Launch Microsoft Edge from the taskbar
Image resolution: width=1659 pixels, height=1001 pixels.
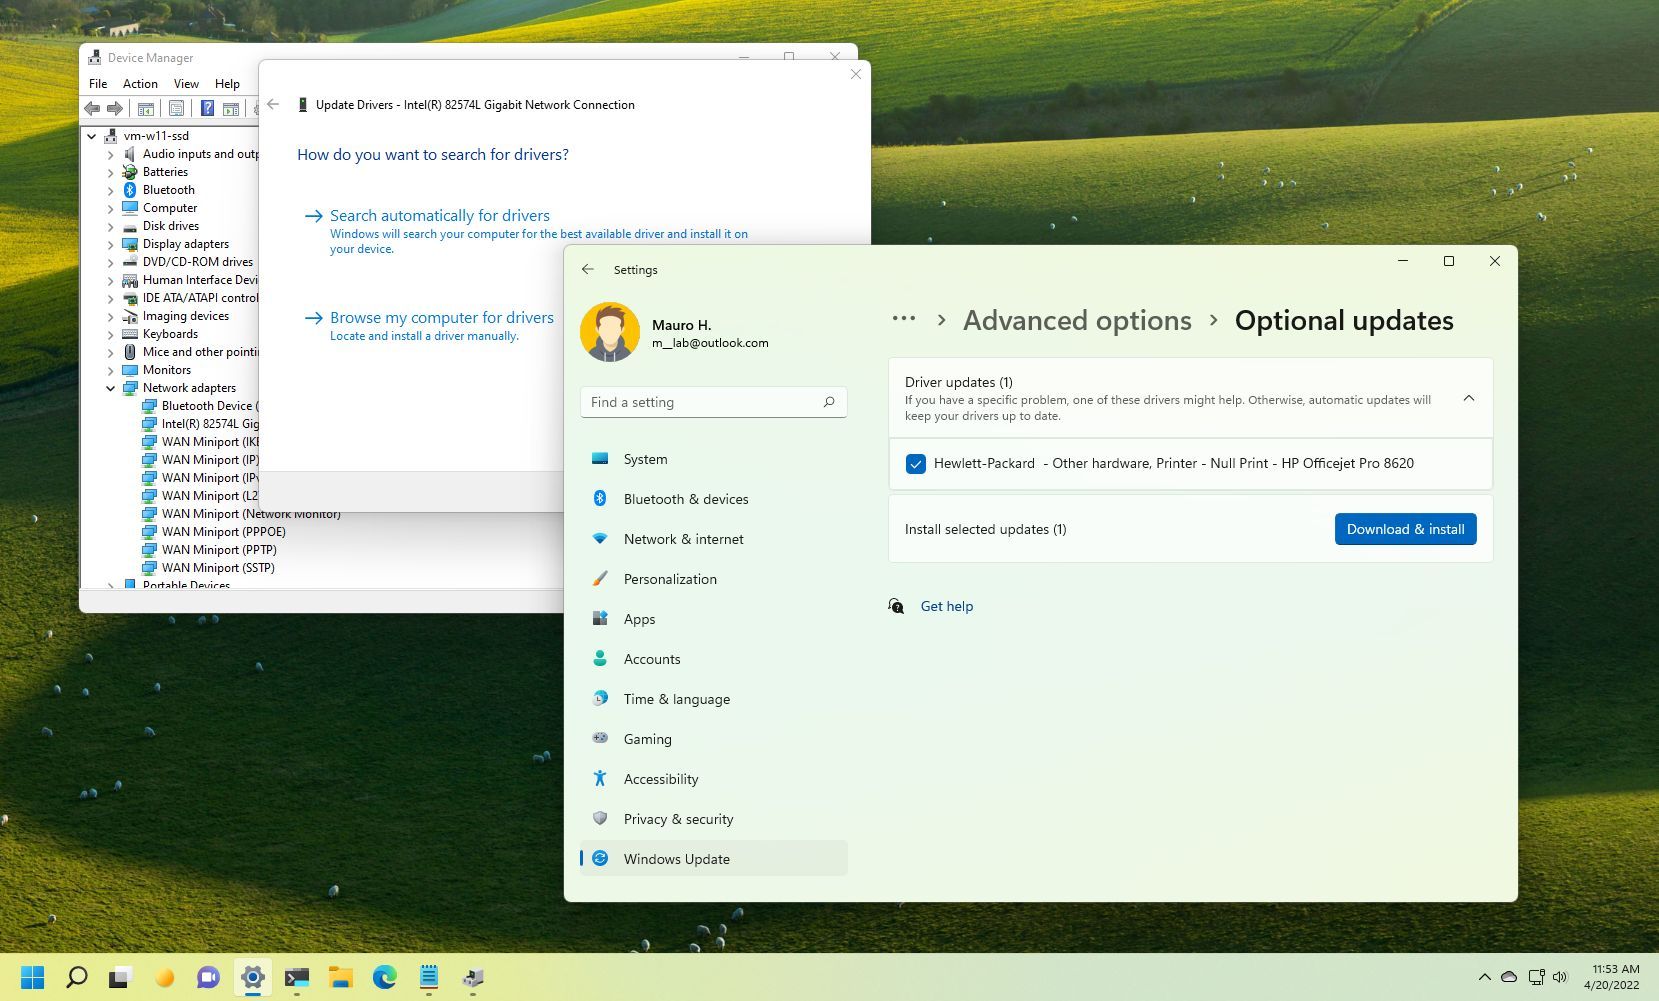point(383,977)
